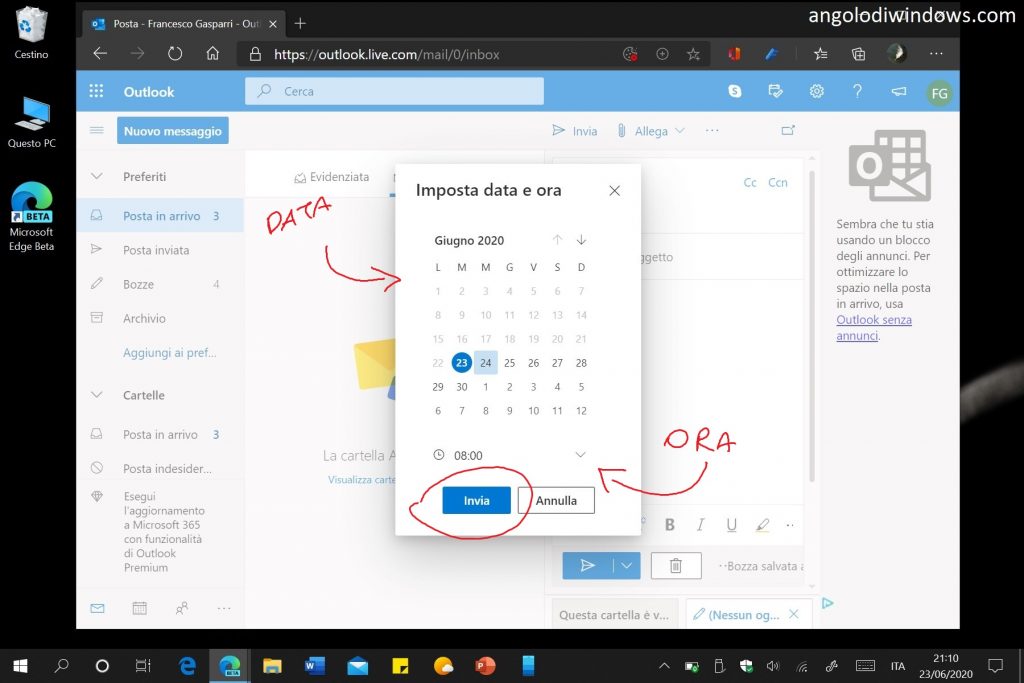Image resolution: width=1024 pixels, height=683 pixels.
Task: Select June 25 in the calendar
Action: (509, 363)
